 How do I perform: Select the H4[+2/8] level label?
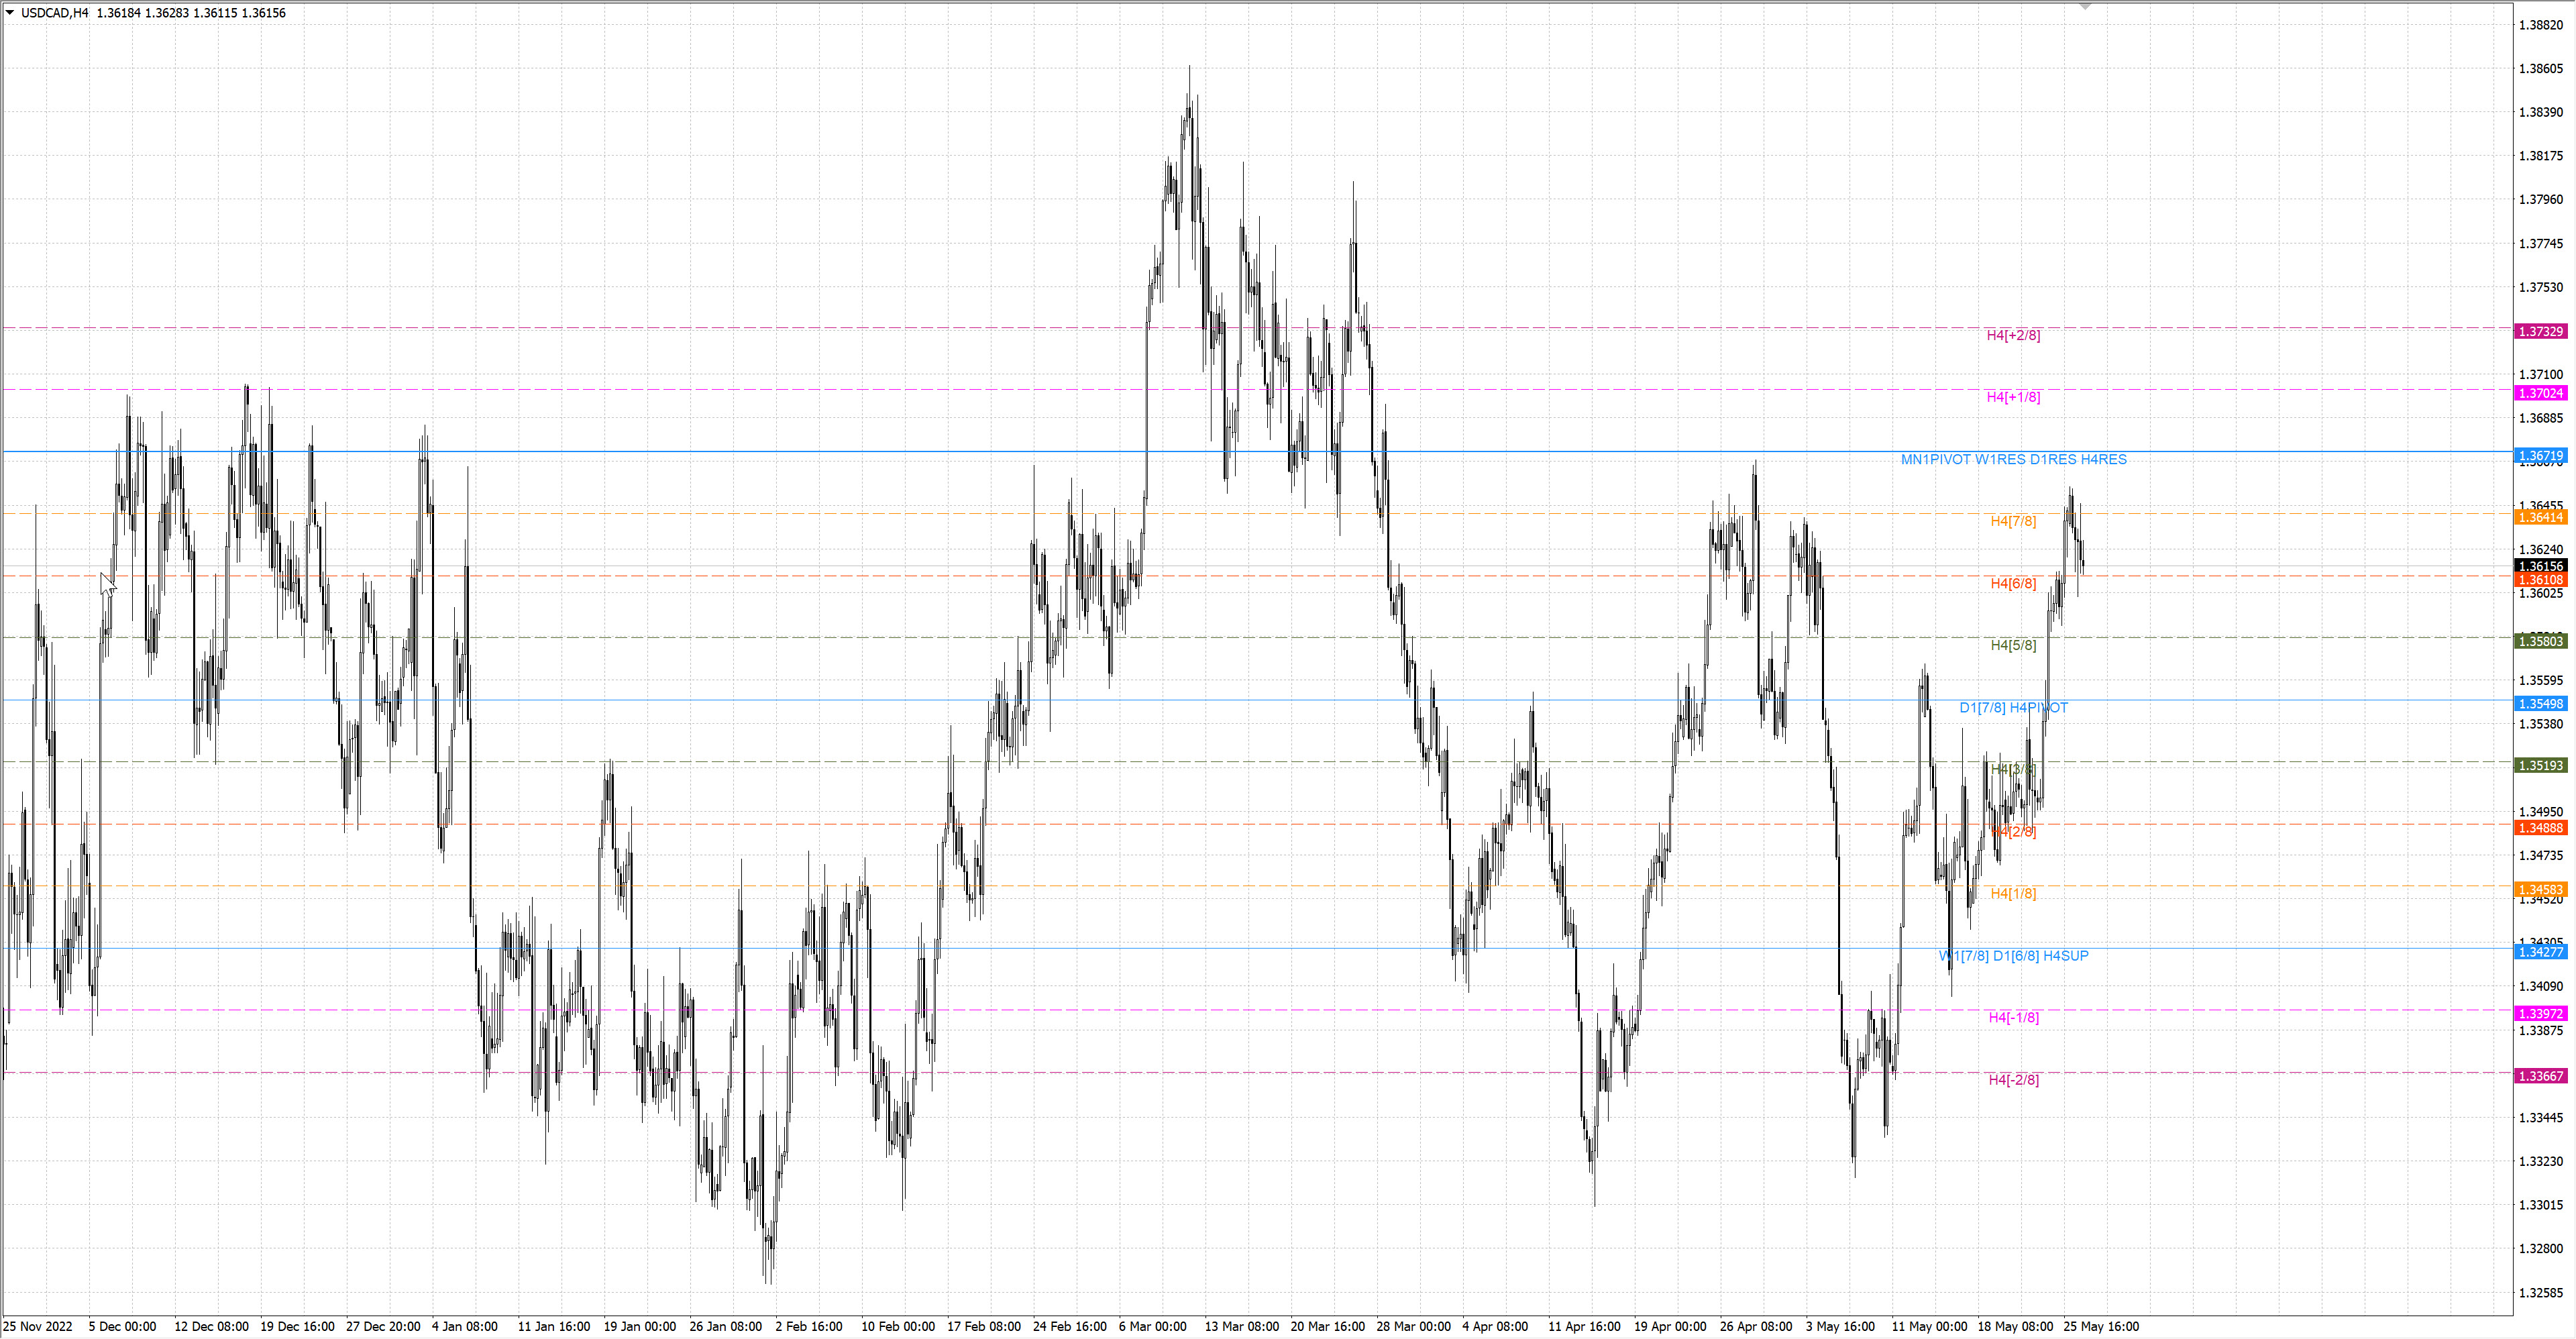pos(2013,335)
